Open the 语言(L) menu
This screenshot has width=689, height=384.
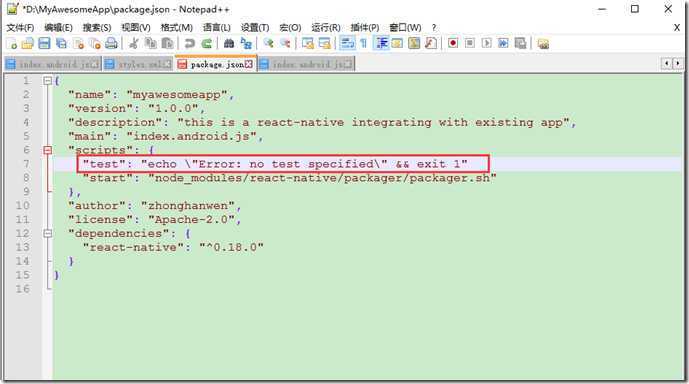[217, 28]
